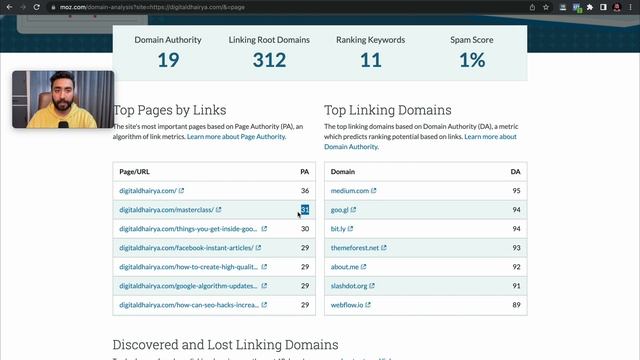The height and width of the screenshot is (360, 640).
Task: Click DA value 95 for medium.com
Action: pyautogui.click(x=516, y=191)
